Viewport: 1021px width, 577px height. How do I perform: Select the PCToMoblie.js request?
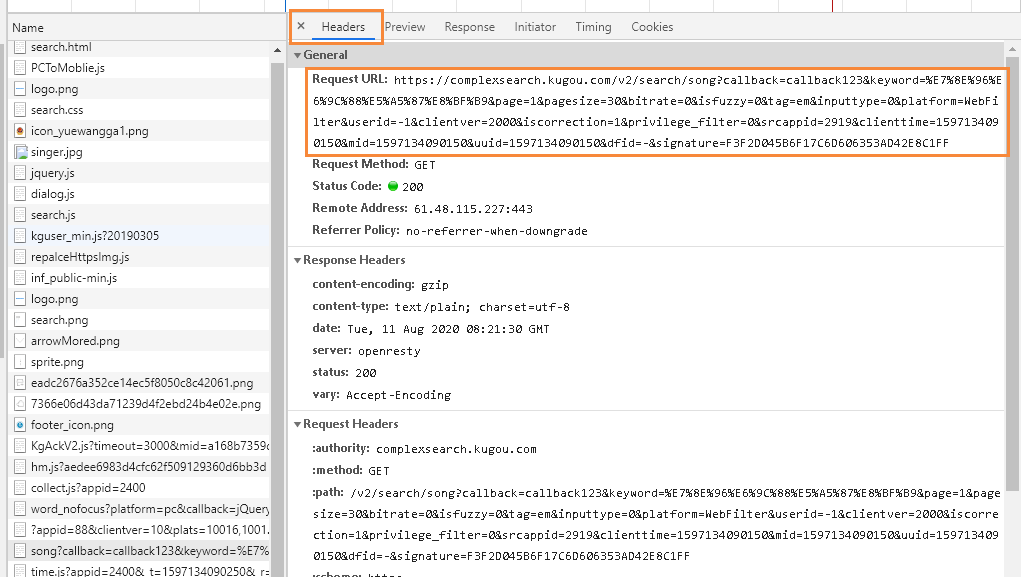[x=139, y=68]
